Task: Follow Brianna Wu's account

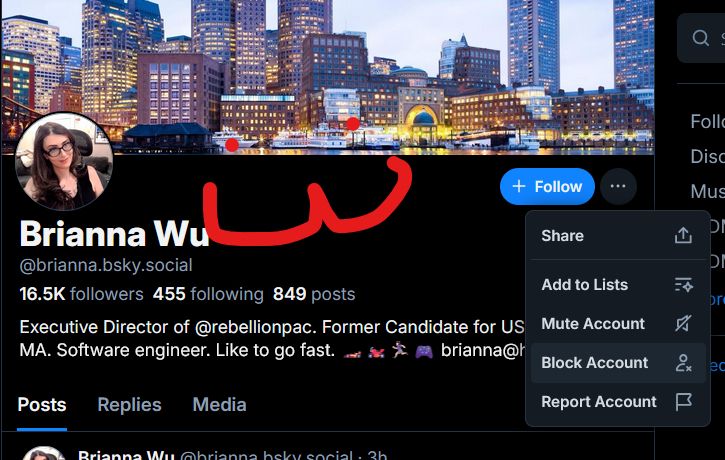Action: pos(547,186)
